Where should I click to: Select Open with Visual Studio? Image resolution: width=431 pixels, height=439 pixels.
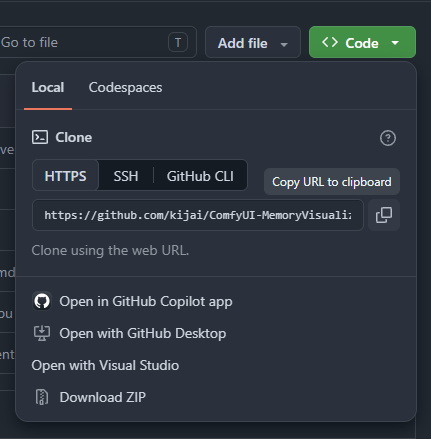105,365
